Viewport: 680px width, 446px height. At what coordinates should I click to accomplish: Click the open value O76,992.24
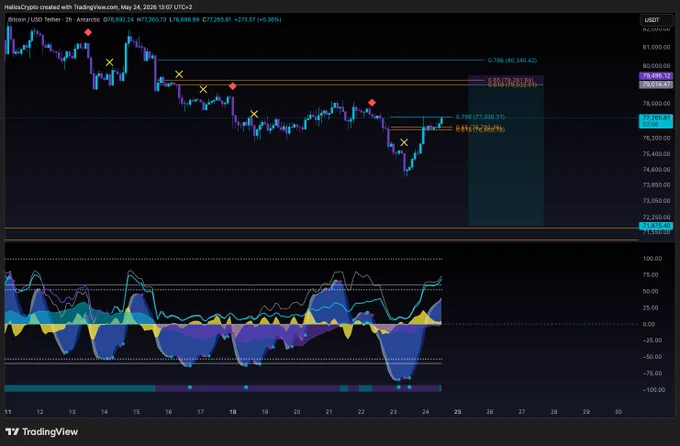(x=118, y=20)
